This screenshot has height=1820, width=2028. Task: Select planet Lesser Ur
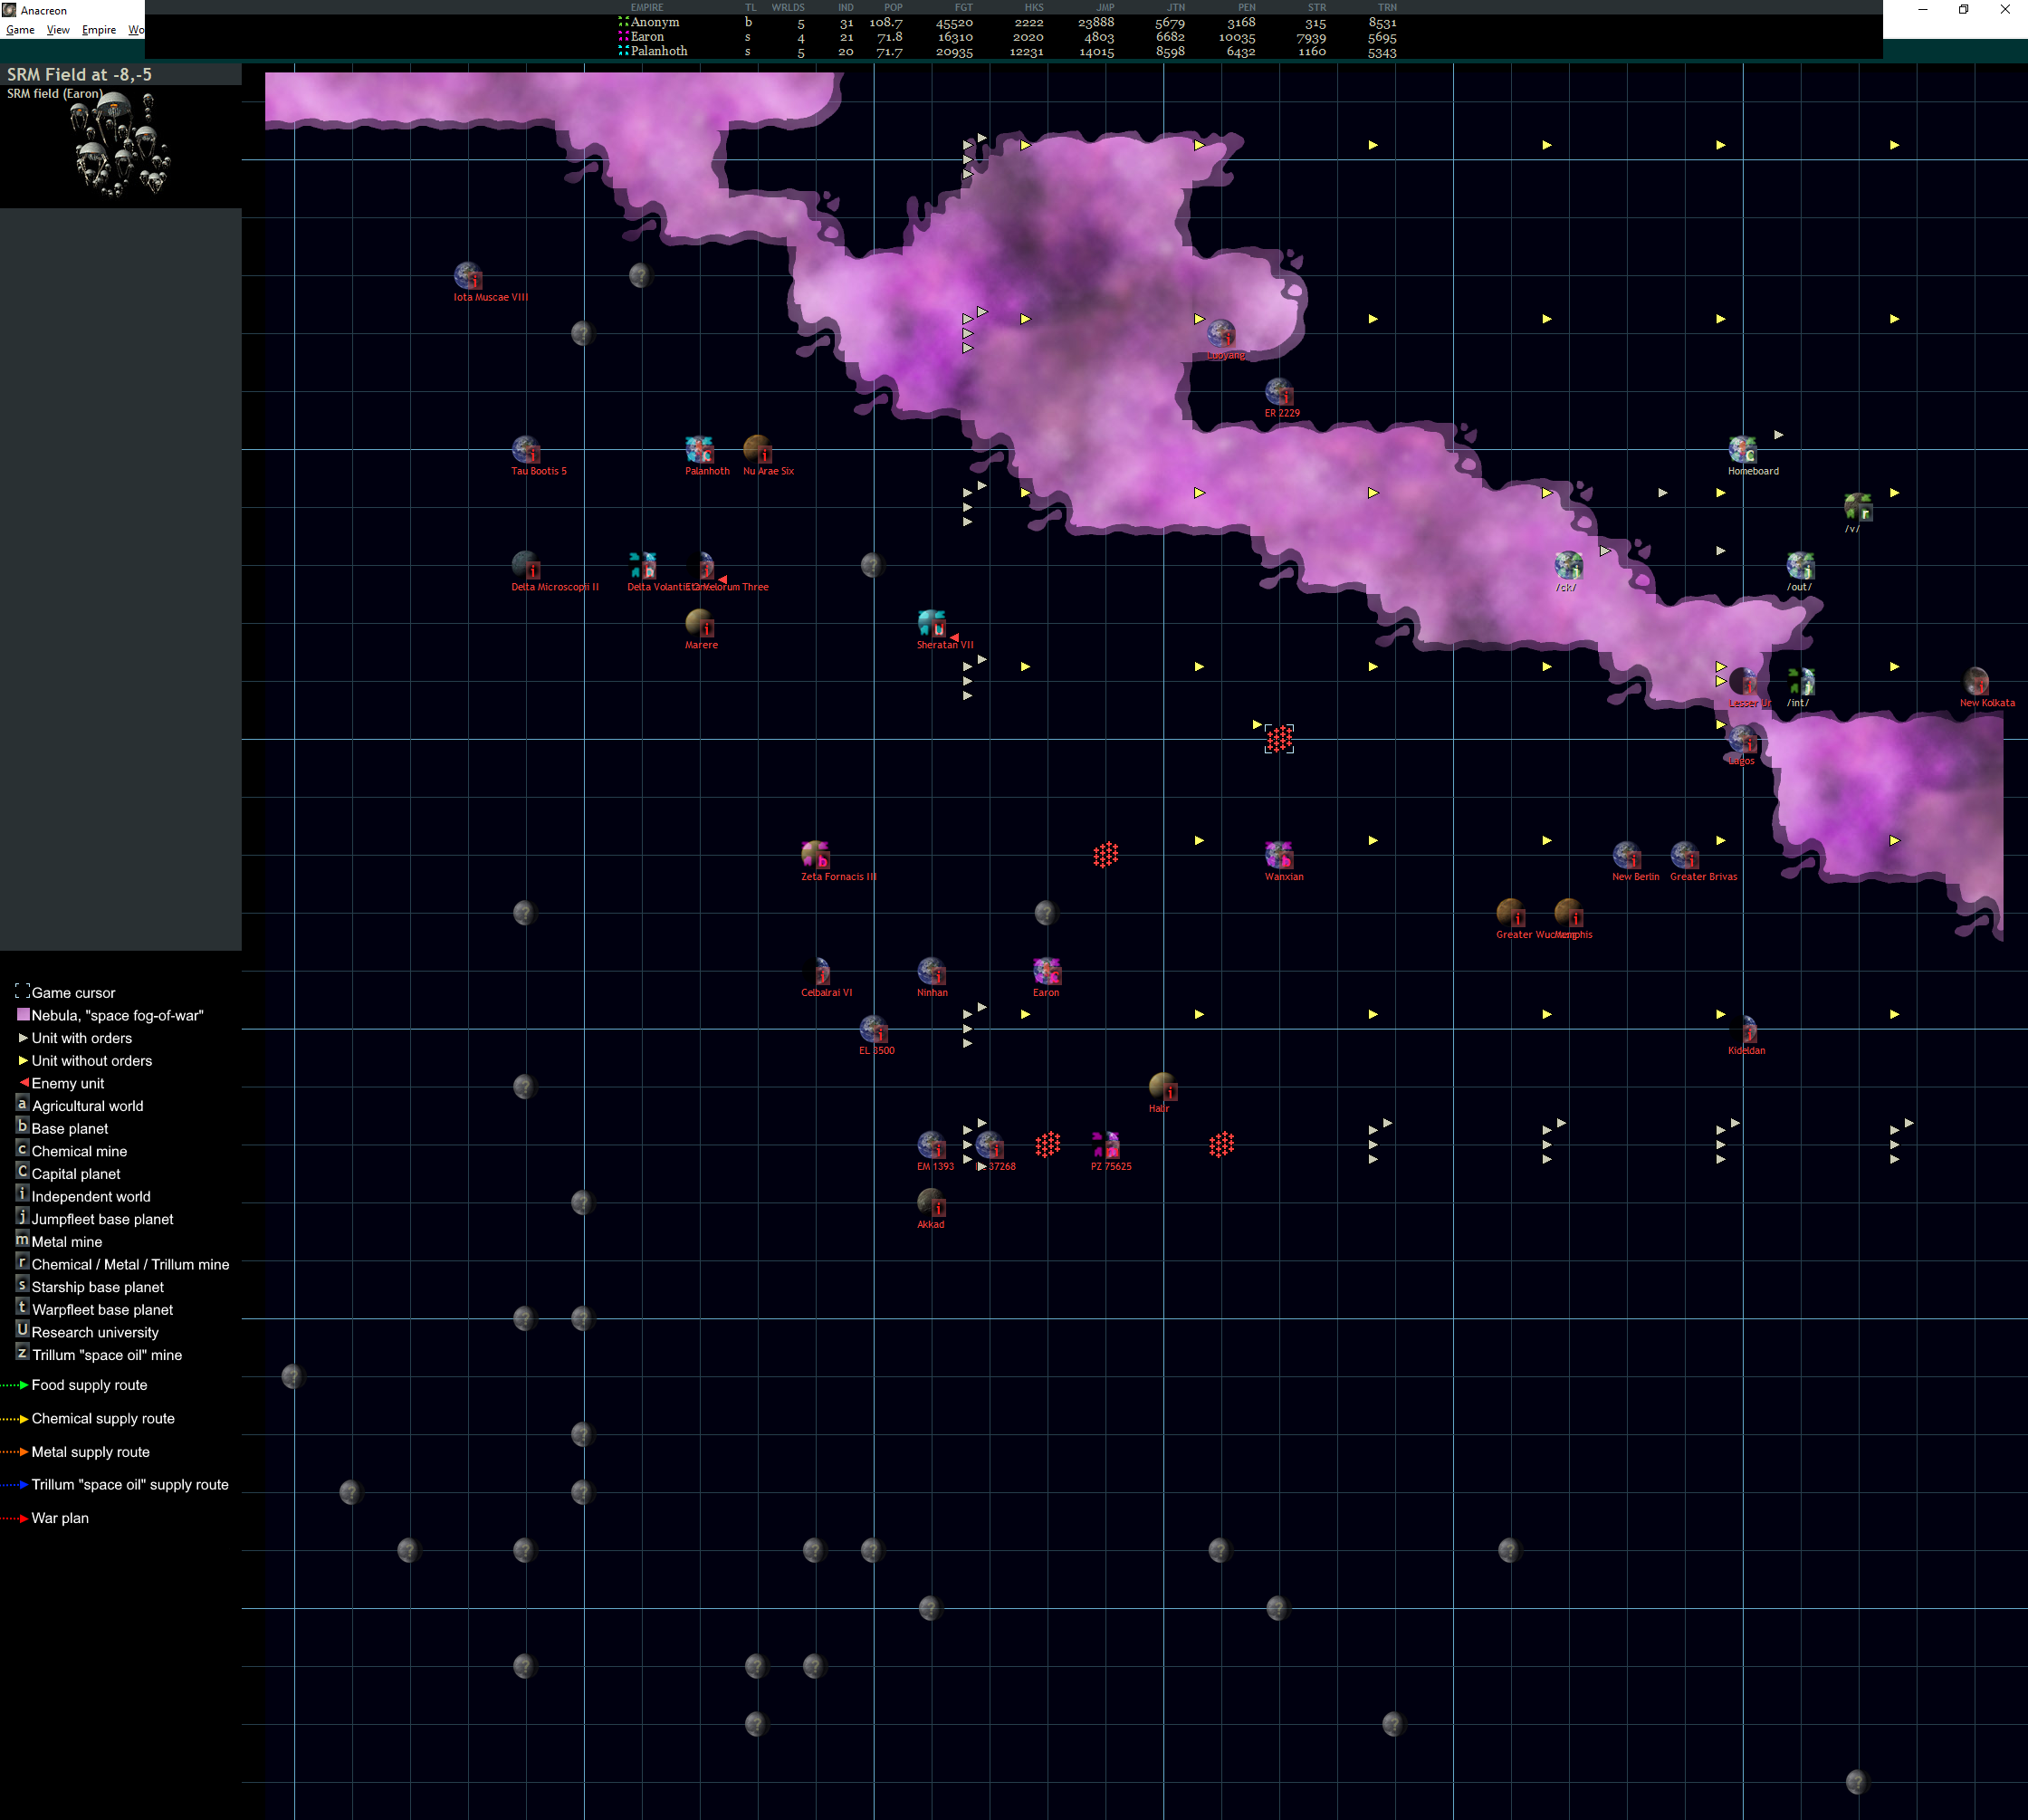[x=1743, y=682]
